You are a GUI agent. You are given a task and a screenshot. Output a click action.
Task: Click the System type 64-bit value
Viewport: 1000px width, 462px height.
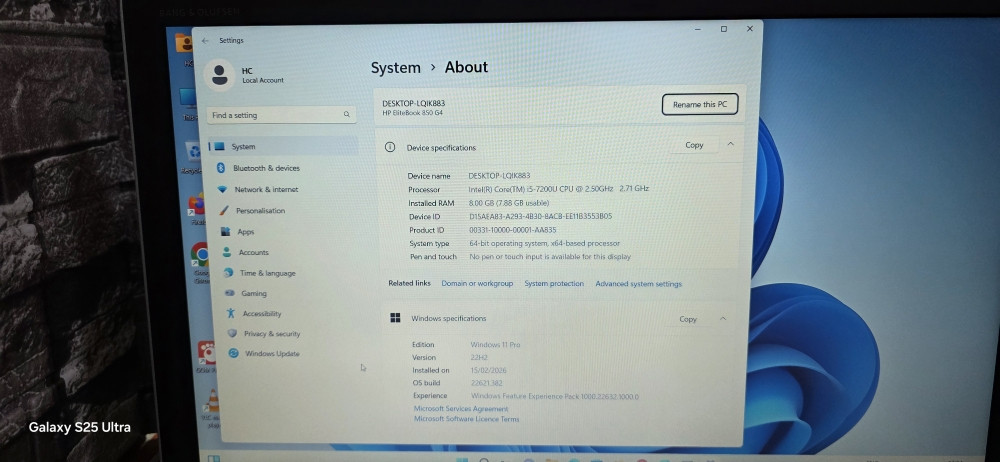(545, 243)
